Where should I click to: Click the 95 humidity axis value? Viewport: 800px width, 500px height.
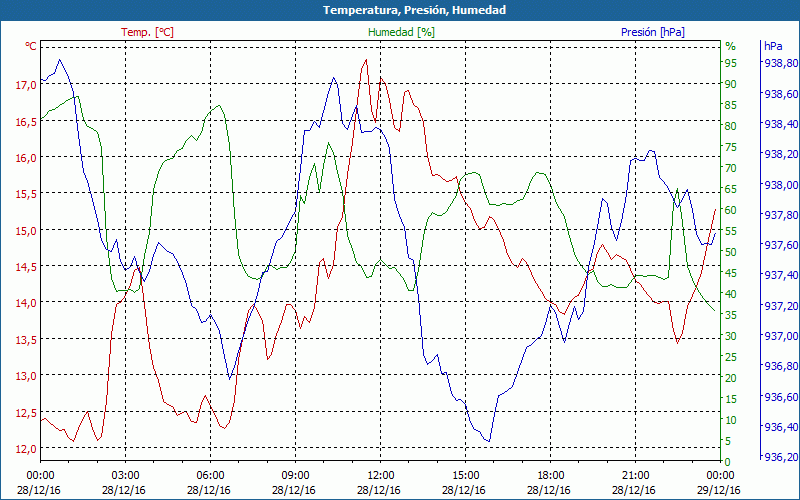(731, 63)
